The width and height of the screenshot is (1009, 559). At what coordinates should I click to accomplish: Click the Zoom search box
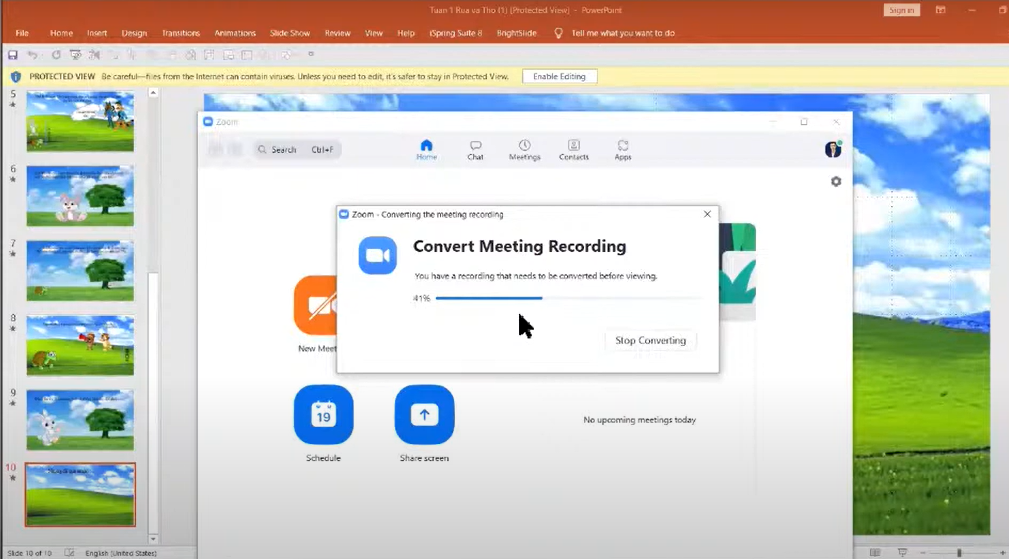tap(296, 149)
